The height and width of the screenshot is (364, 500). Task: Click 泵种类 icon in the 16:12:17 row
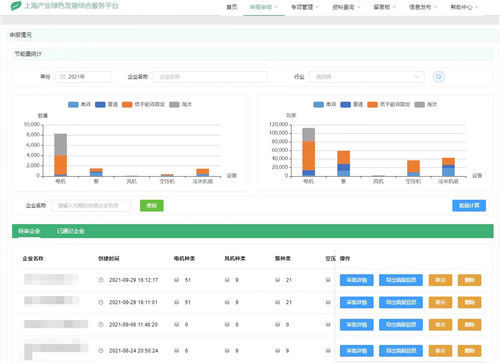click(278, 280)
